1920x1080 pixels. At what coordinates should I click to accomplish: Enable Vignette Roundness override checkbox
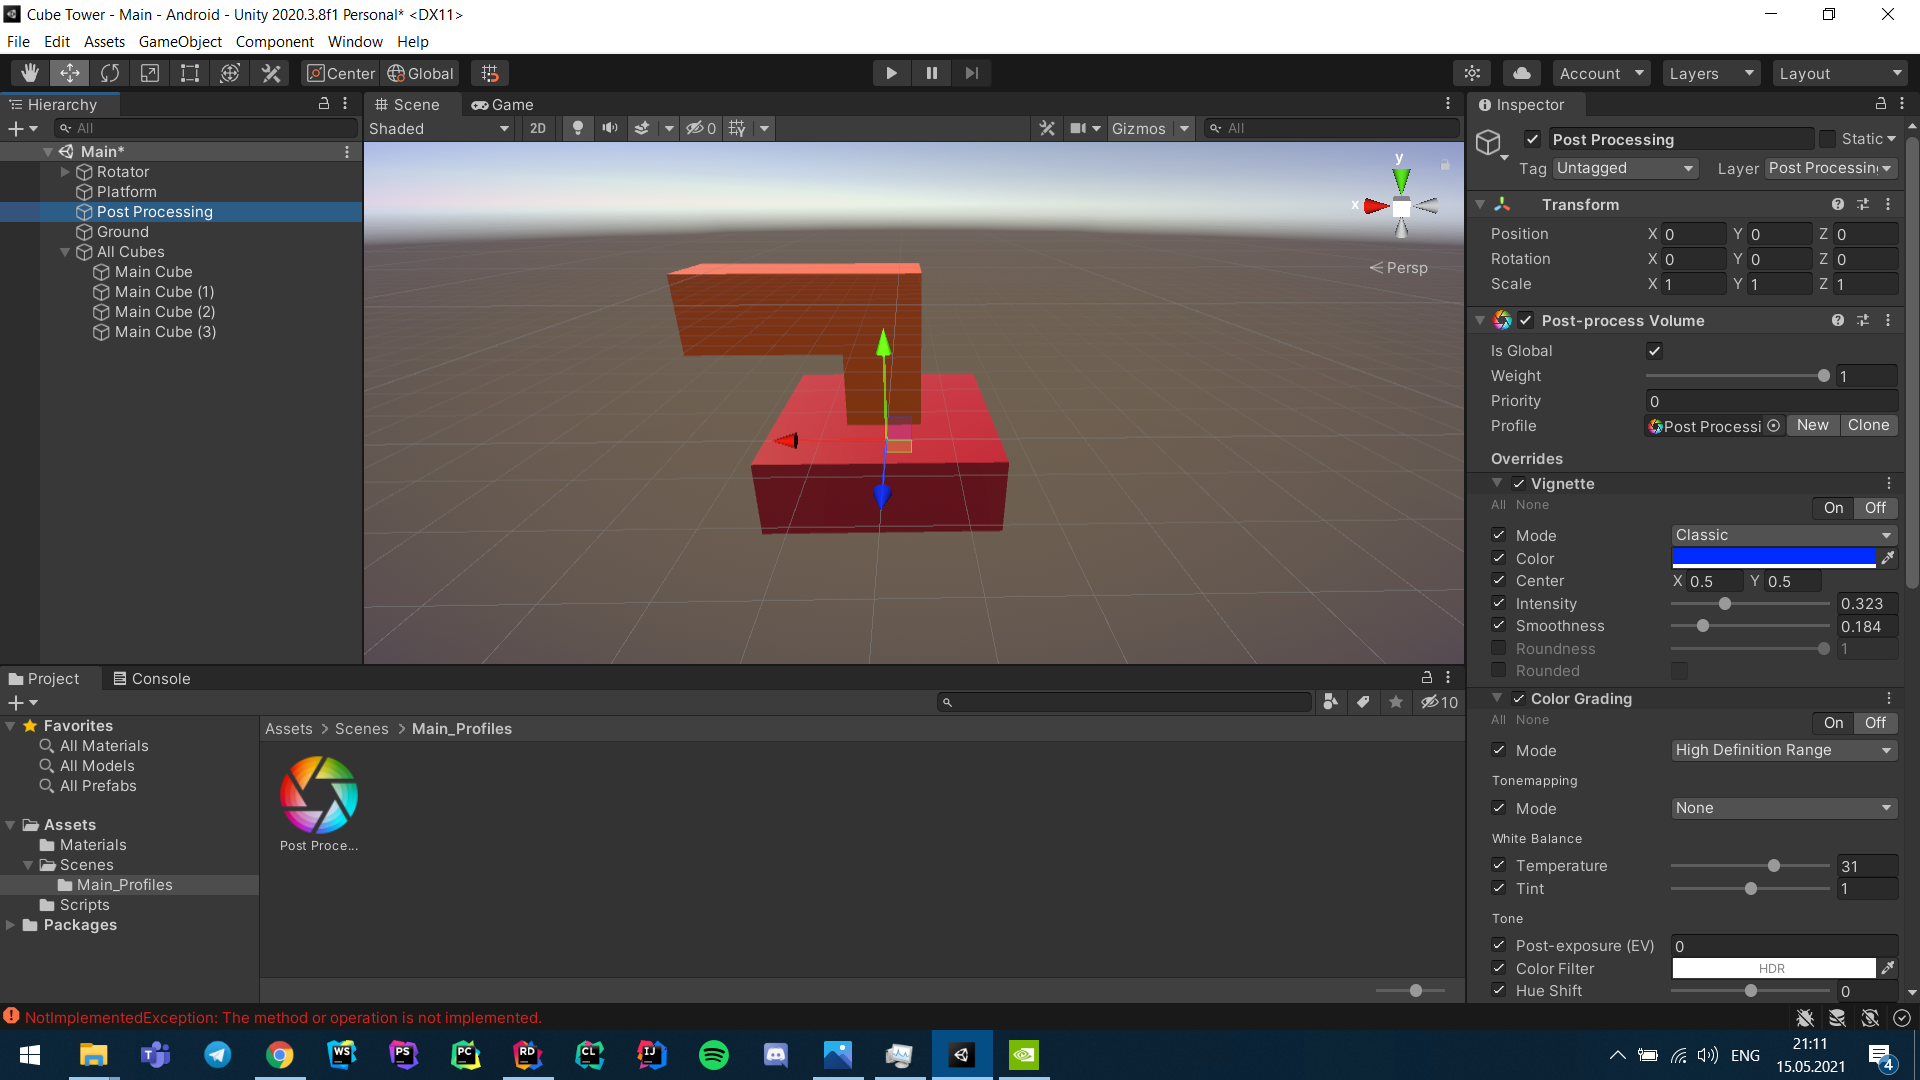pos(1499,648)
